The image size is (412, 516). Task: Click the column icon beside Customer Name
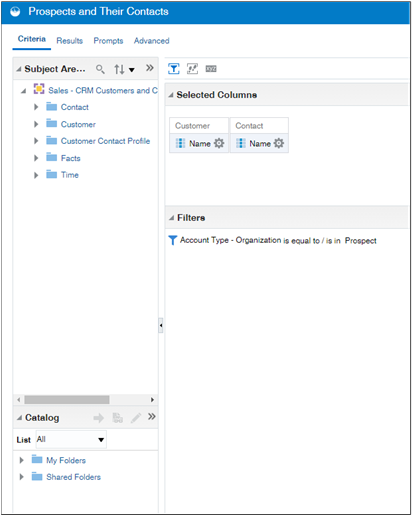(180, 143)
